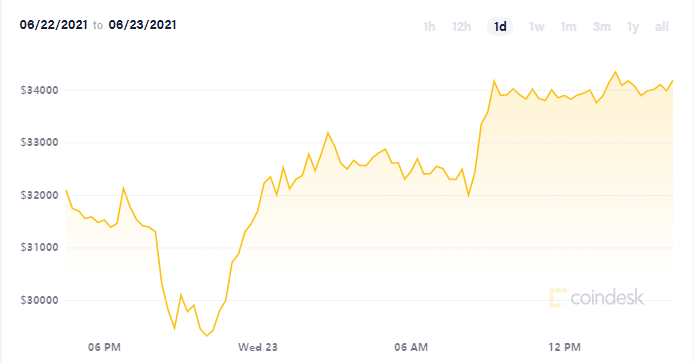Click the Wed 23 date marker
Image resolution: width=694 pixels, height=363 pixels.
click(258, 348)
